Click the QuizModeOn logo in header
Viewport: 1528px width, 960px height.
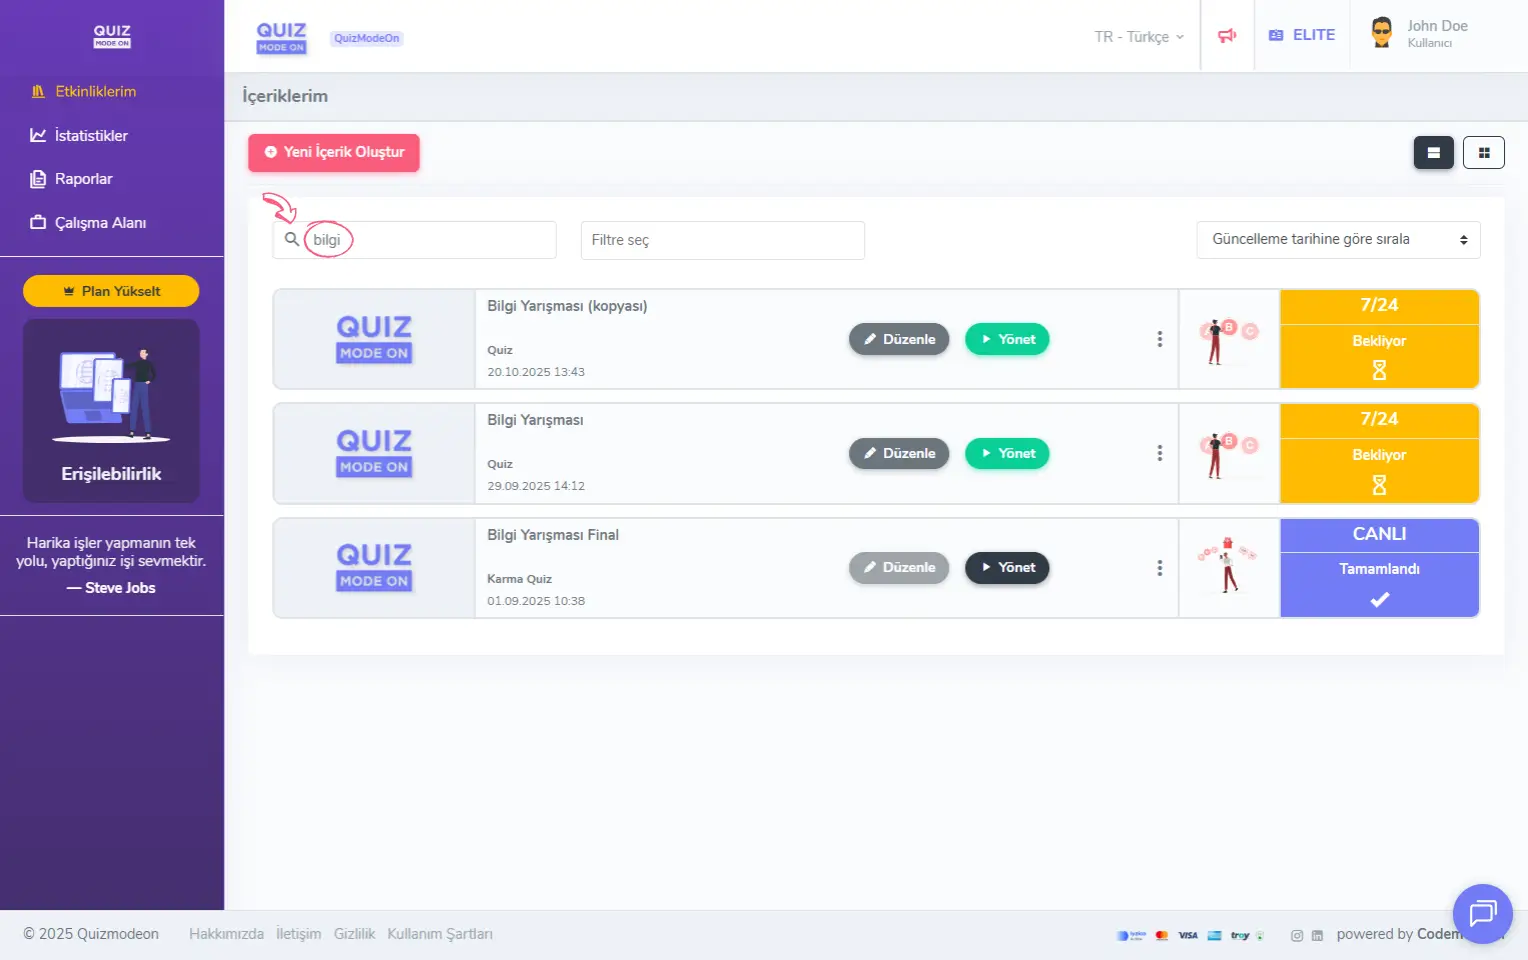click(282, 37)
